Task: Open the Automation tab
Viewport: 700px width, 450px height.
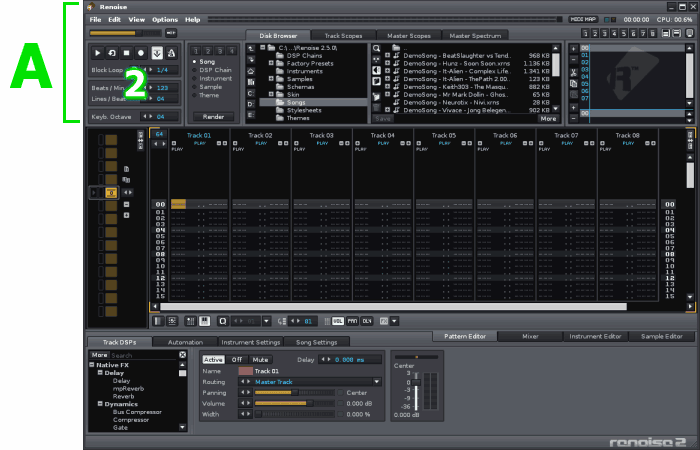Action: (x=185, y=342)
